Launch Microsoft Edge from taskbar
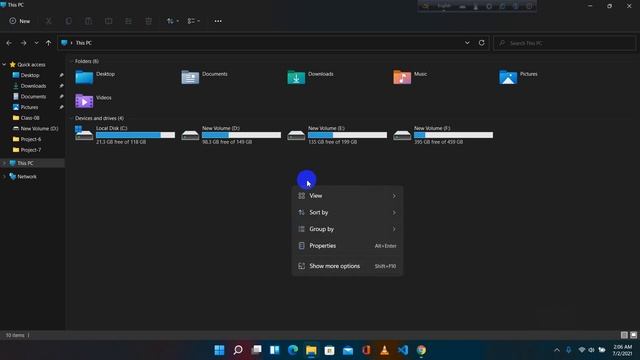 [x=293, y=350]
